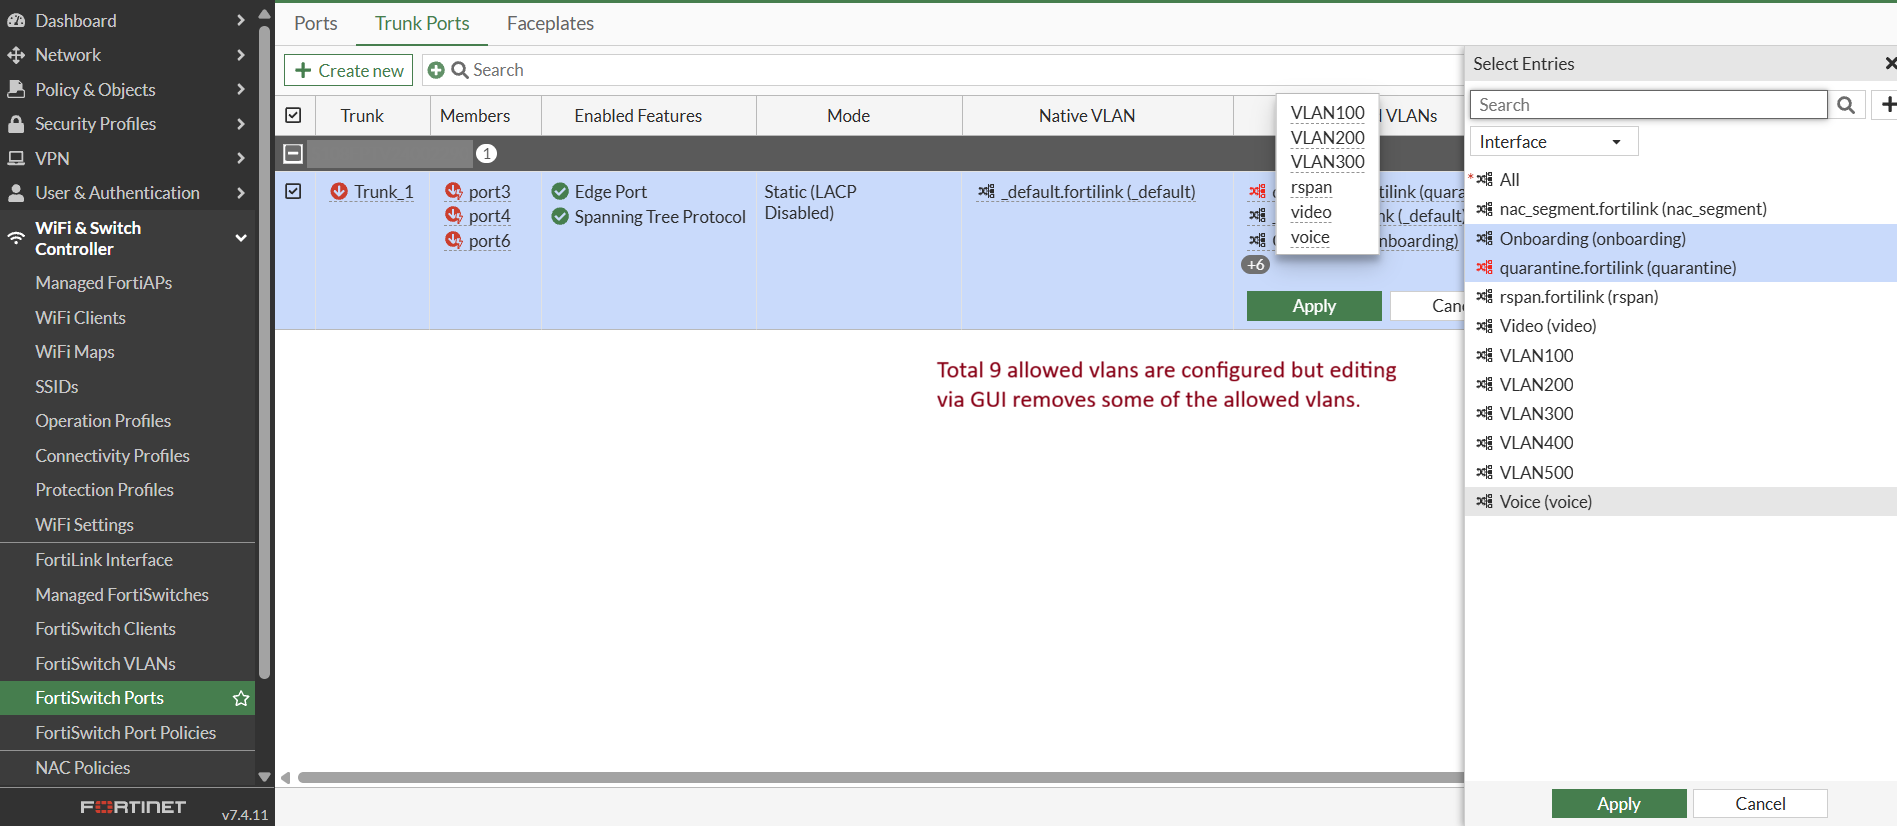Click the red VLAN icon beside quarantine.fortilink
This screenshot has height=826, width=1897.
coord(1485,268)
